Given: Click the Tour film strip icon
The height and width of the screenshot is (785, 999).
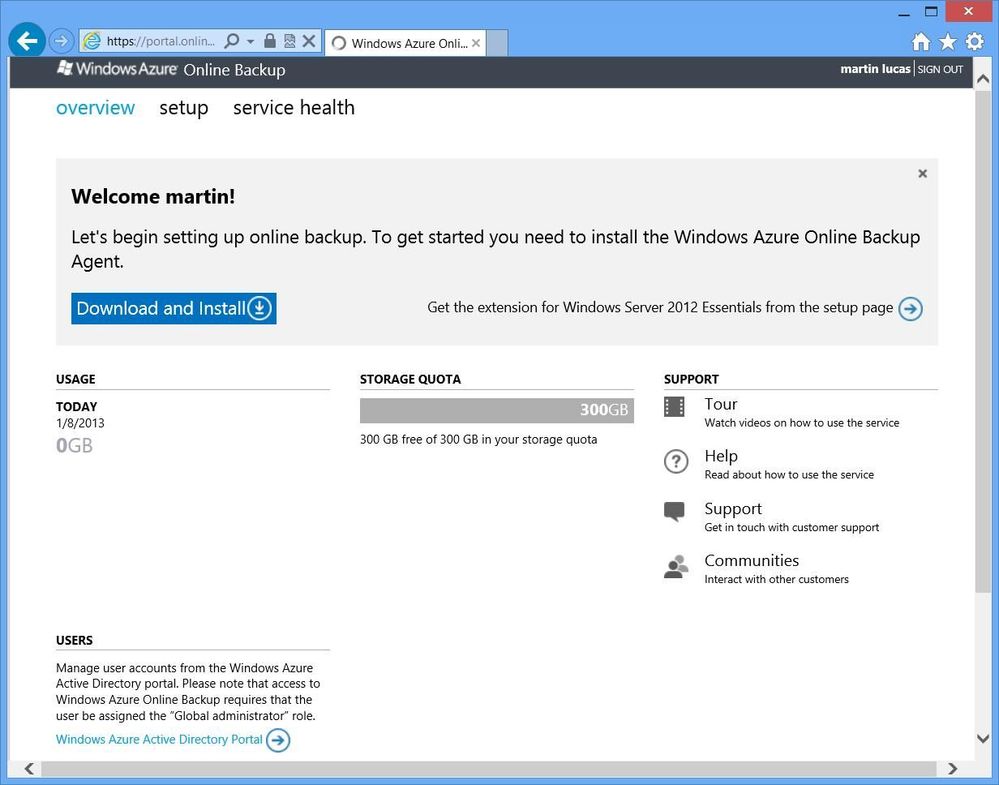Looking at the screenshot, I should [x=674, y=407].
